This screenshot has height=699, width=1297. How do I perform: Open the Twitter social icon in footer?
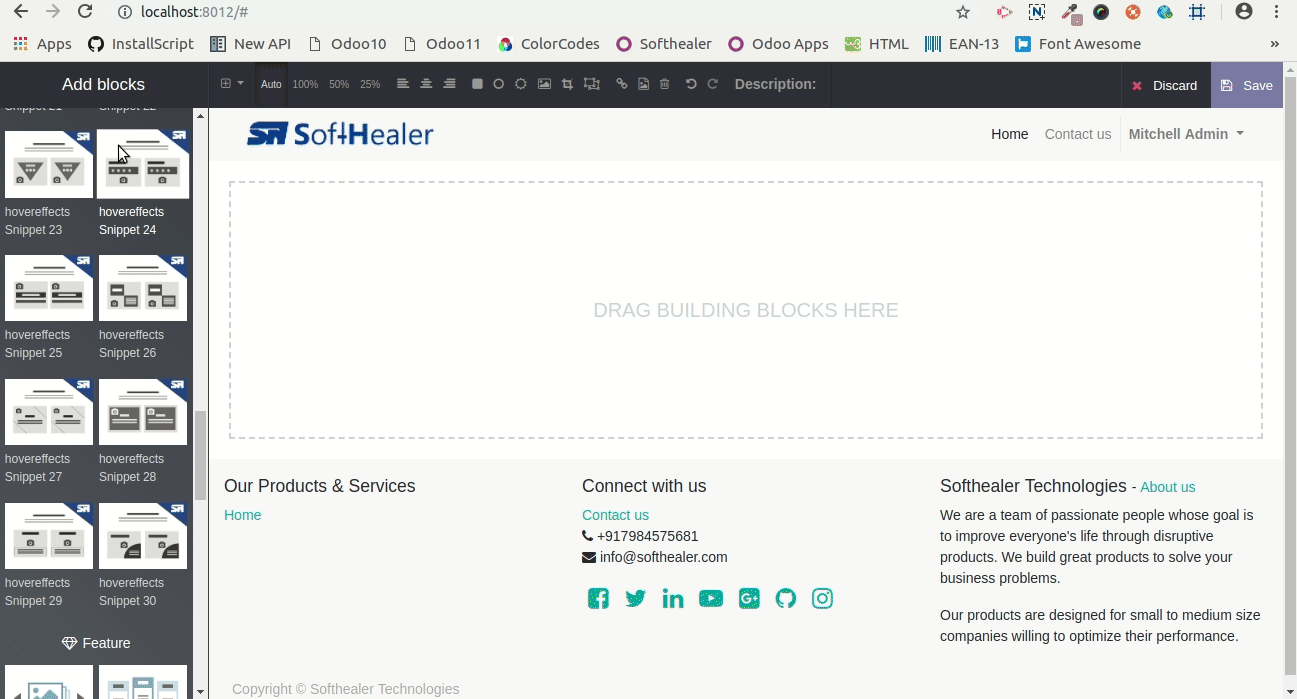[636, 599]
